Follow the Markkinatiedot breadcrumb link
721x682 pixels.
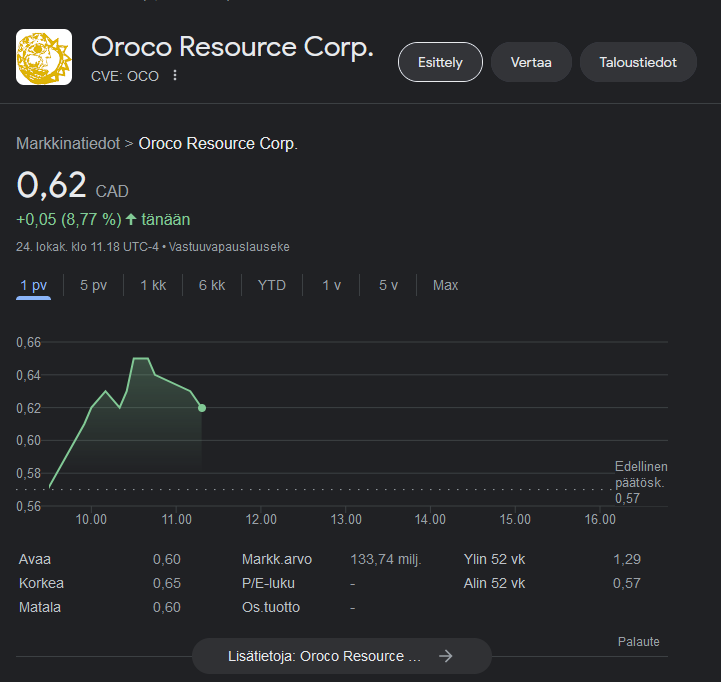tap(68, 143)
